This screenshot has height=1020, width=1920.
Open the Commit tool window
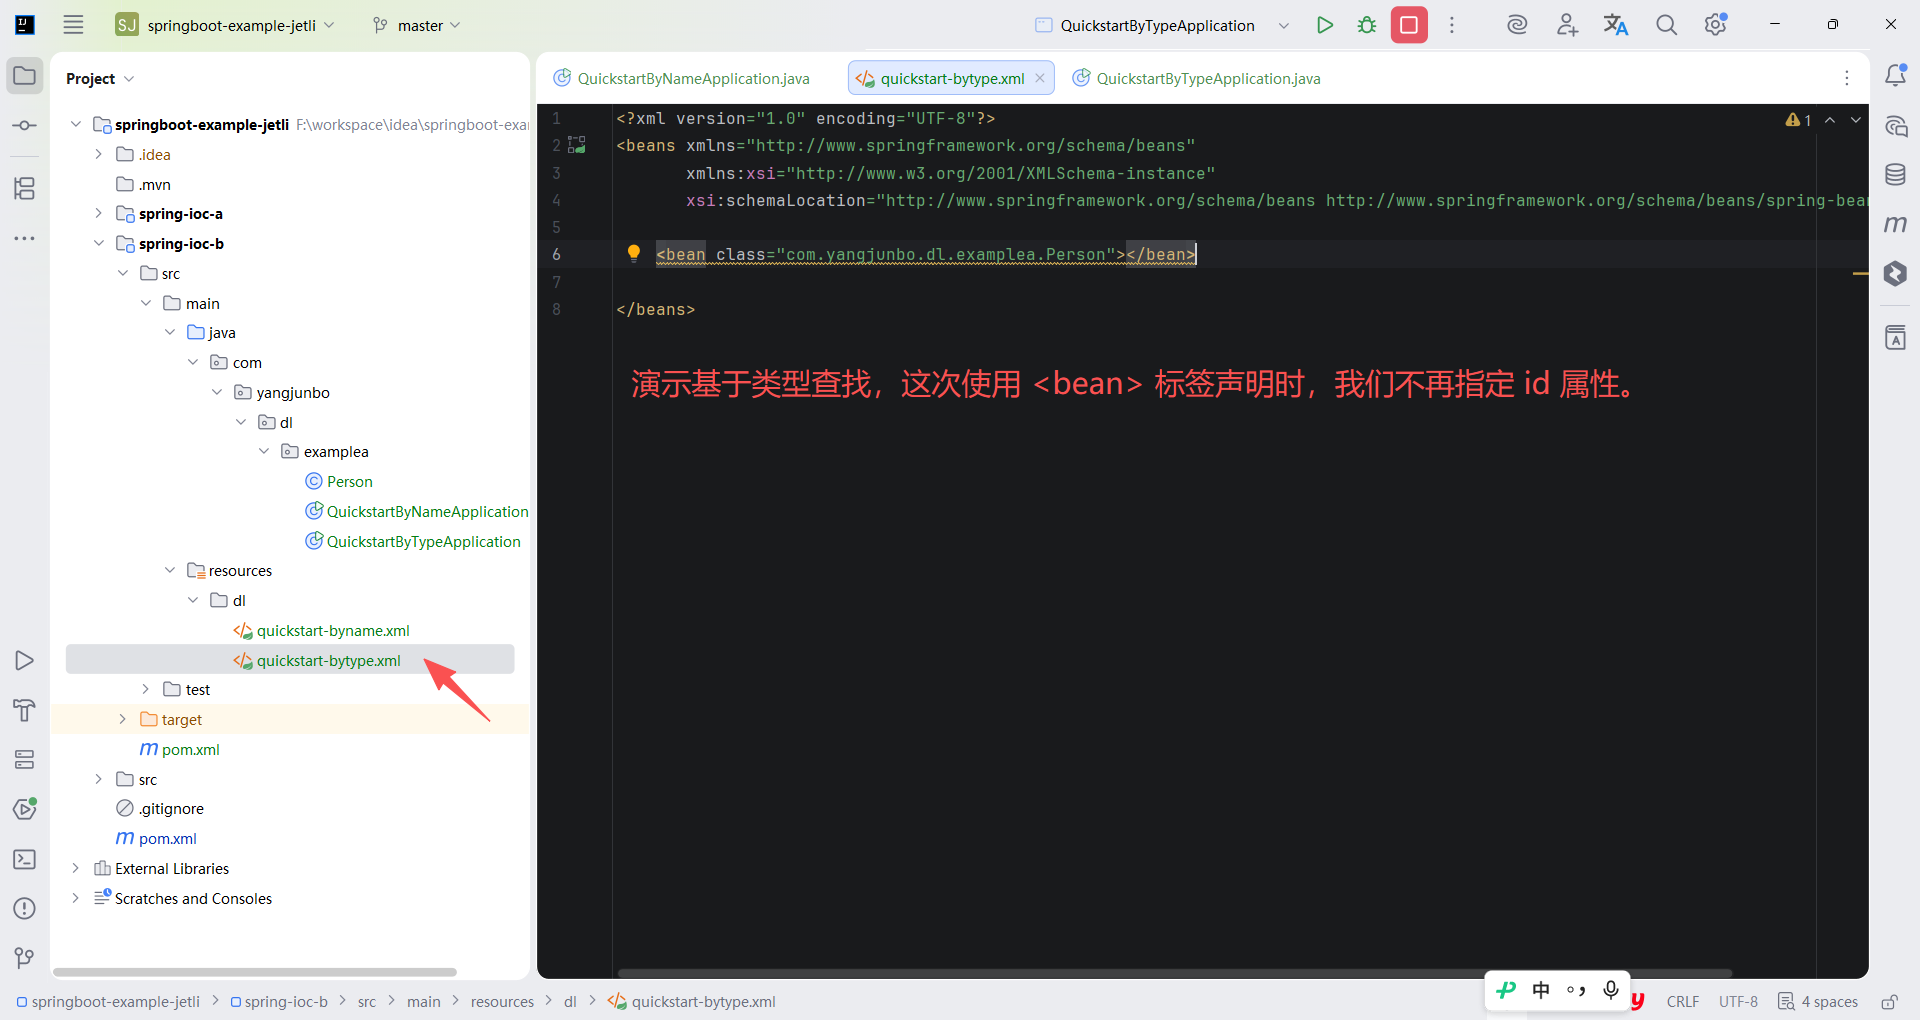[25, 125]
